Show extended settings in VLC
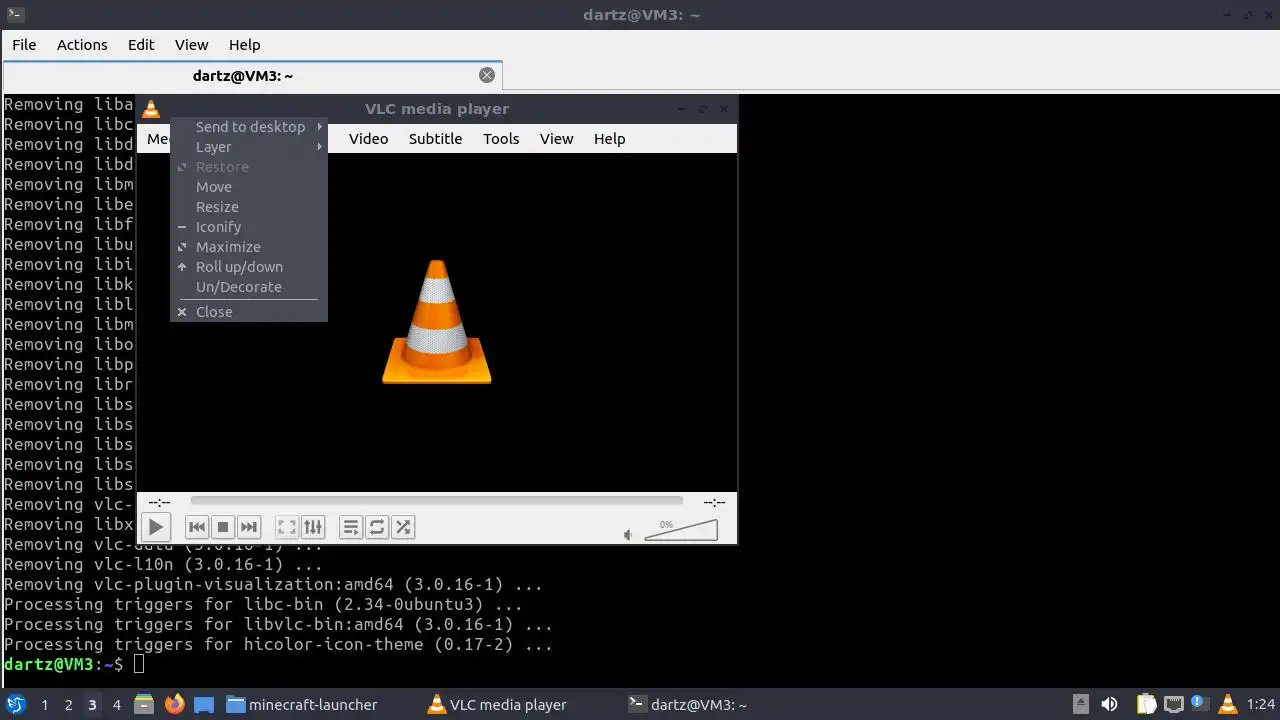The height and width of the screenshot is (720, 1280). tap(313, 527)
